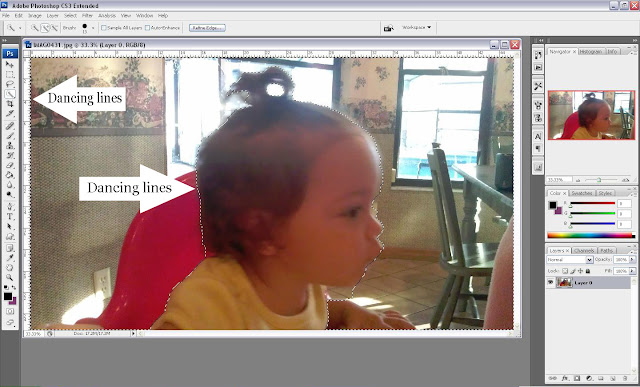
Task: Toggle Quick Mask mode button
Action: click(10, 311)
